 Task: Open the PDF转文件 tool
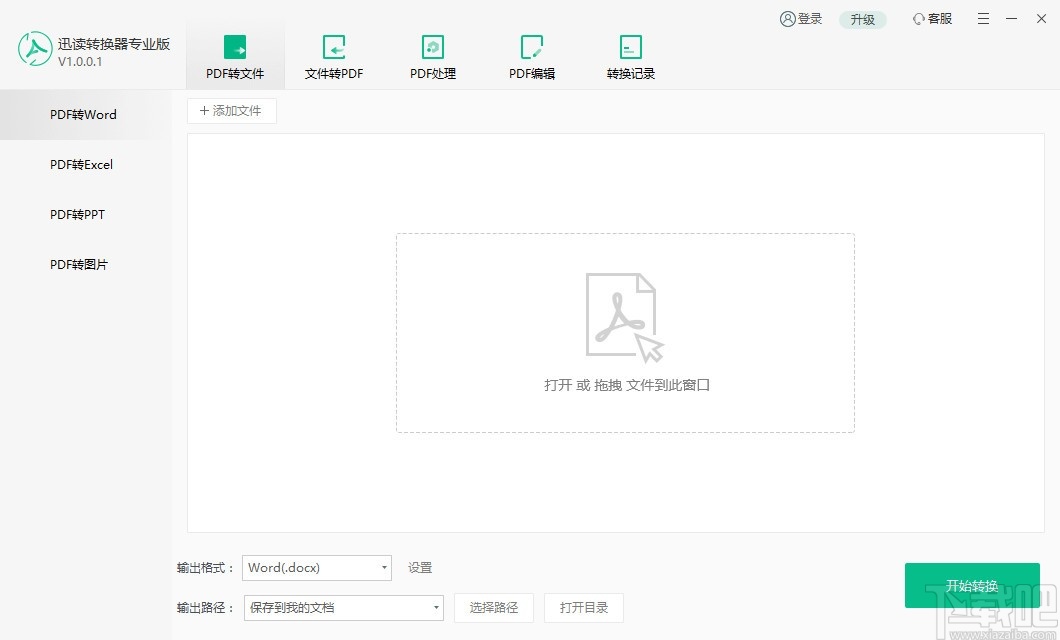tap(234, 55)
